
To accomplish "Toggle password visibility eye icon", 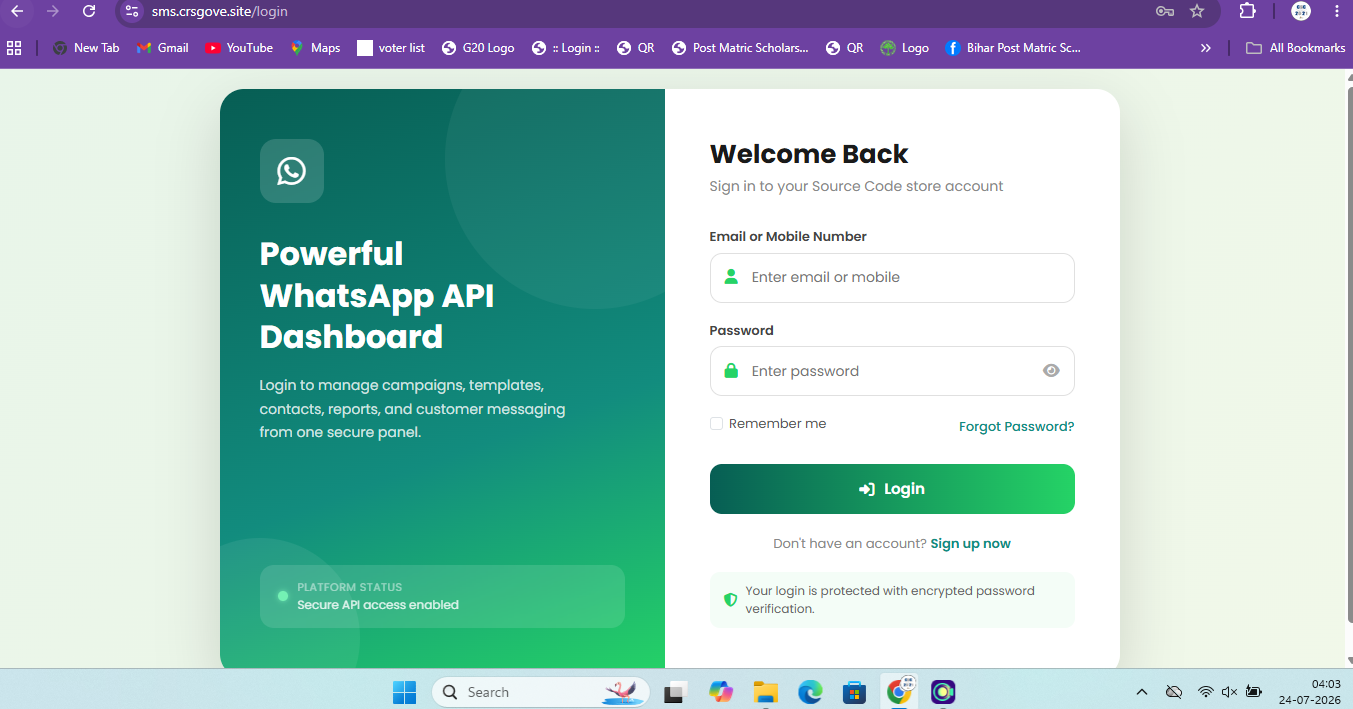I will point(1051,371).
